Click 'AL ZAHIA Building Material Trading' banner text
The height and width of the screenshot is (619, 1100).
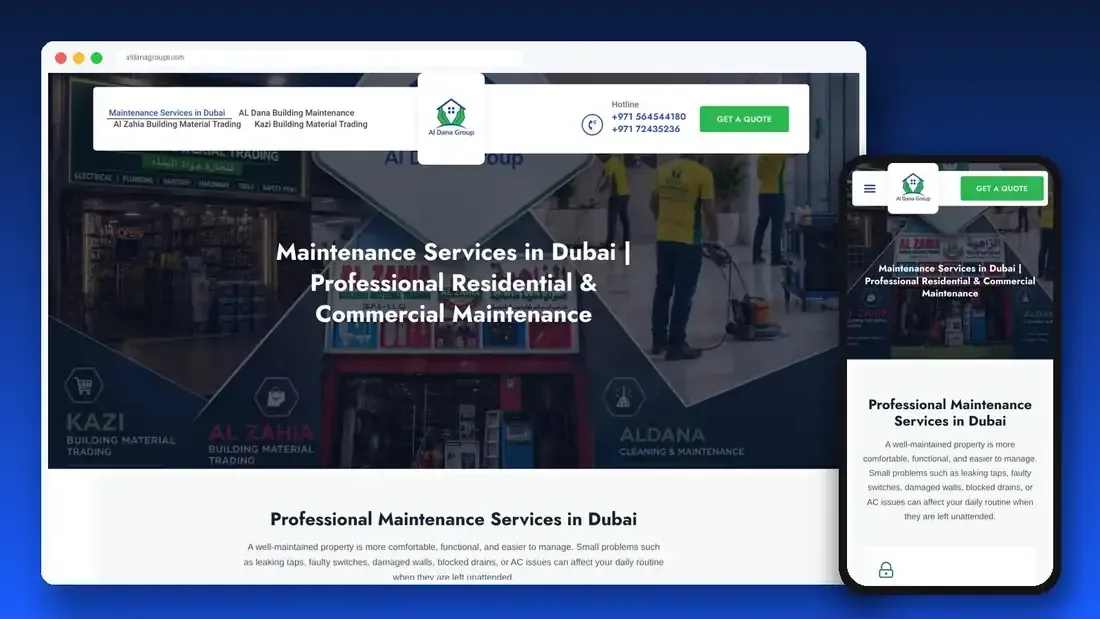(x=261, y=444)
